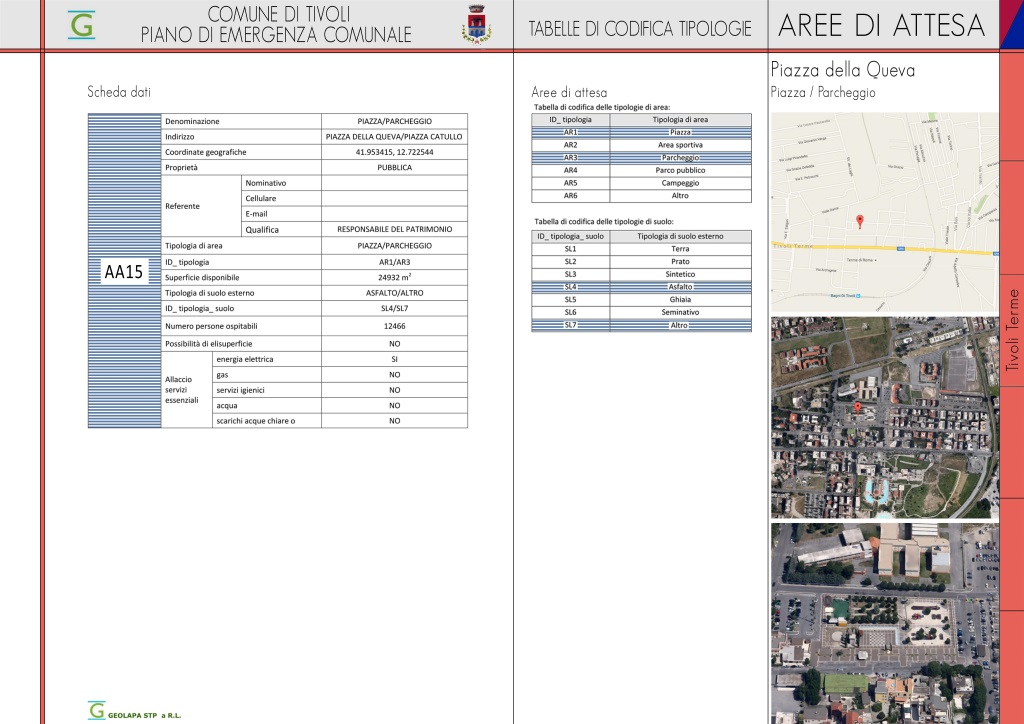Screen dimensions: 1024x724
Task: Select the highlighted AR3 Parcheggio row
Action: point(641,157)
